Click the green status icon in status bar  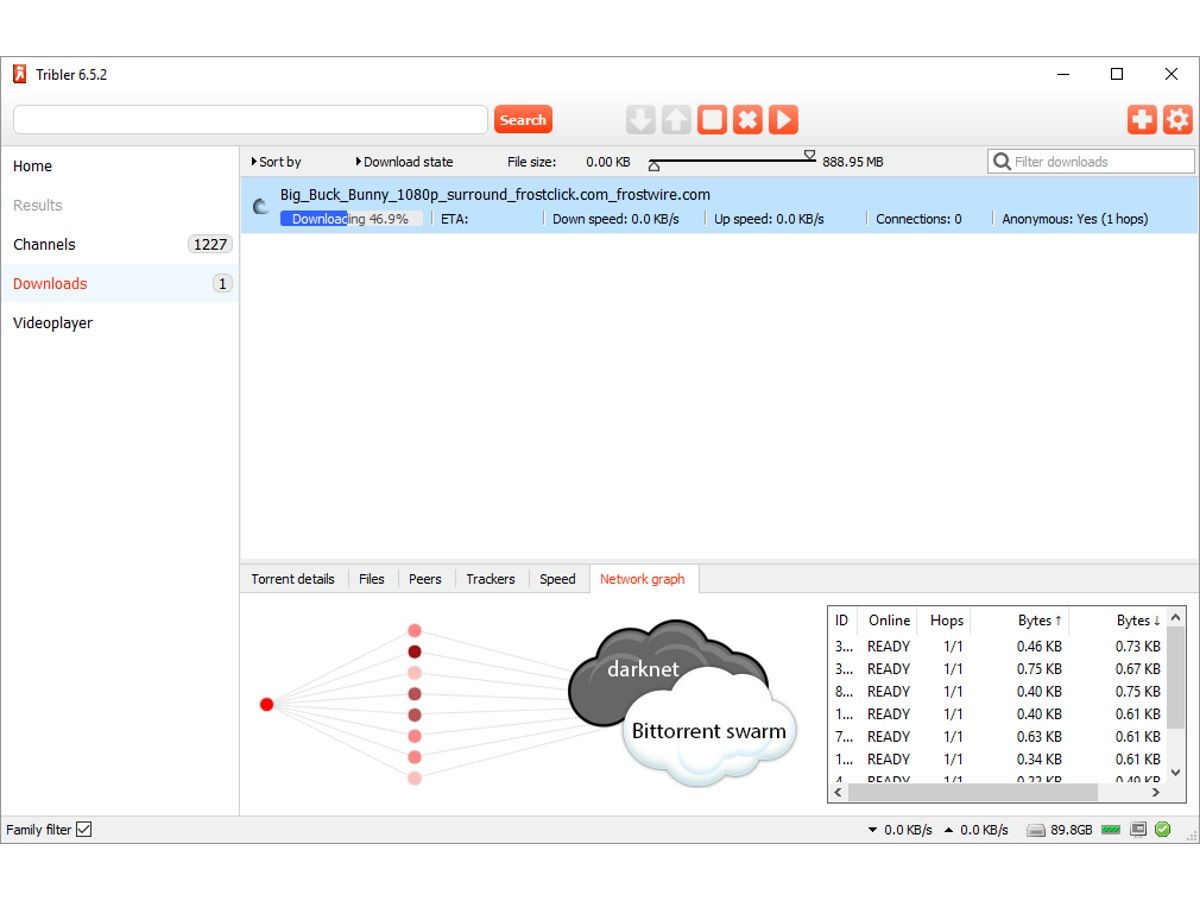click(x=1162, y=829)
